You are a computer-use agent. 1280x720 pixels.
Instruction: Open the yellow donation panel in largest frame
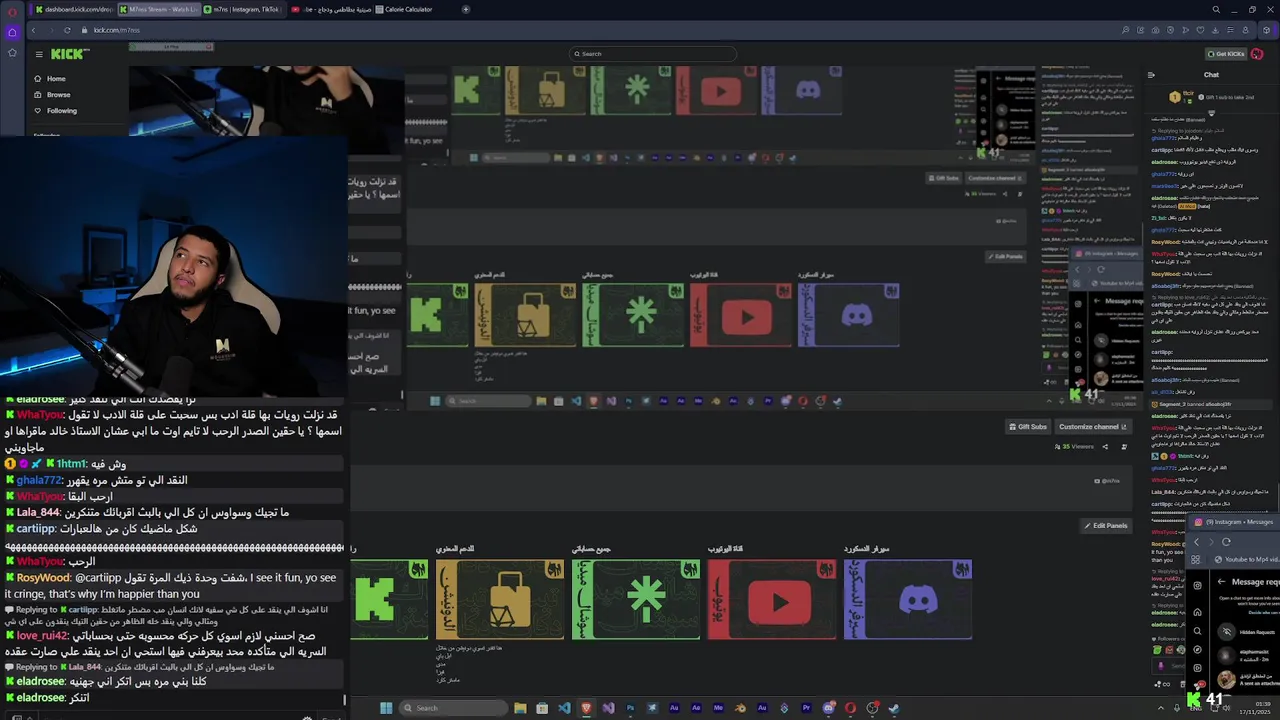[x=500, y=599]
